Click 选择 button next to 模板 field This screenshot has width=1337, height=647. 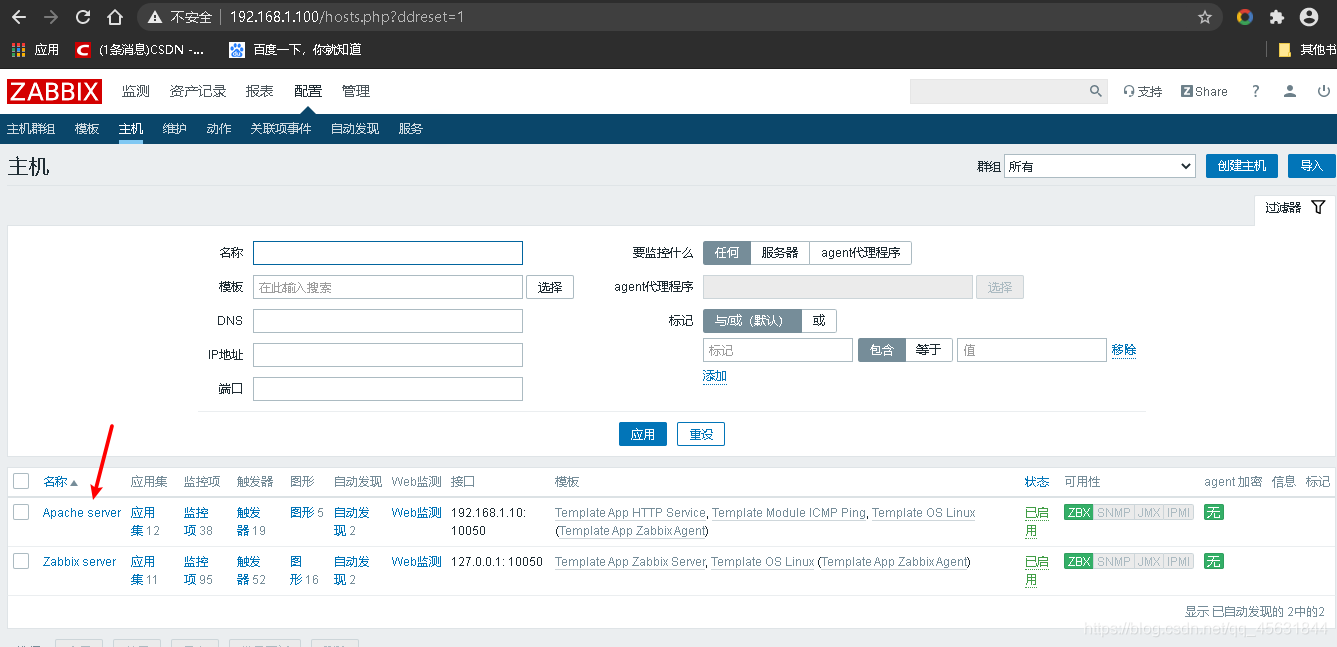(x=550, y=287)
